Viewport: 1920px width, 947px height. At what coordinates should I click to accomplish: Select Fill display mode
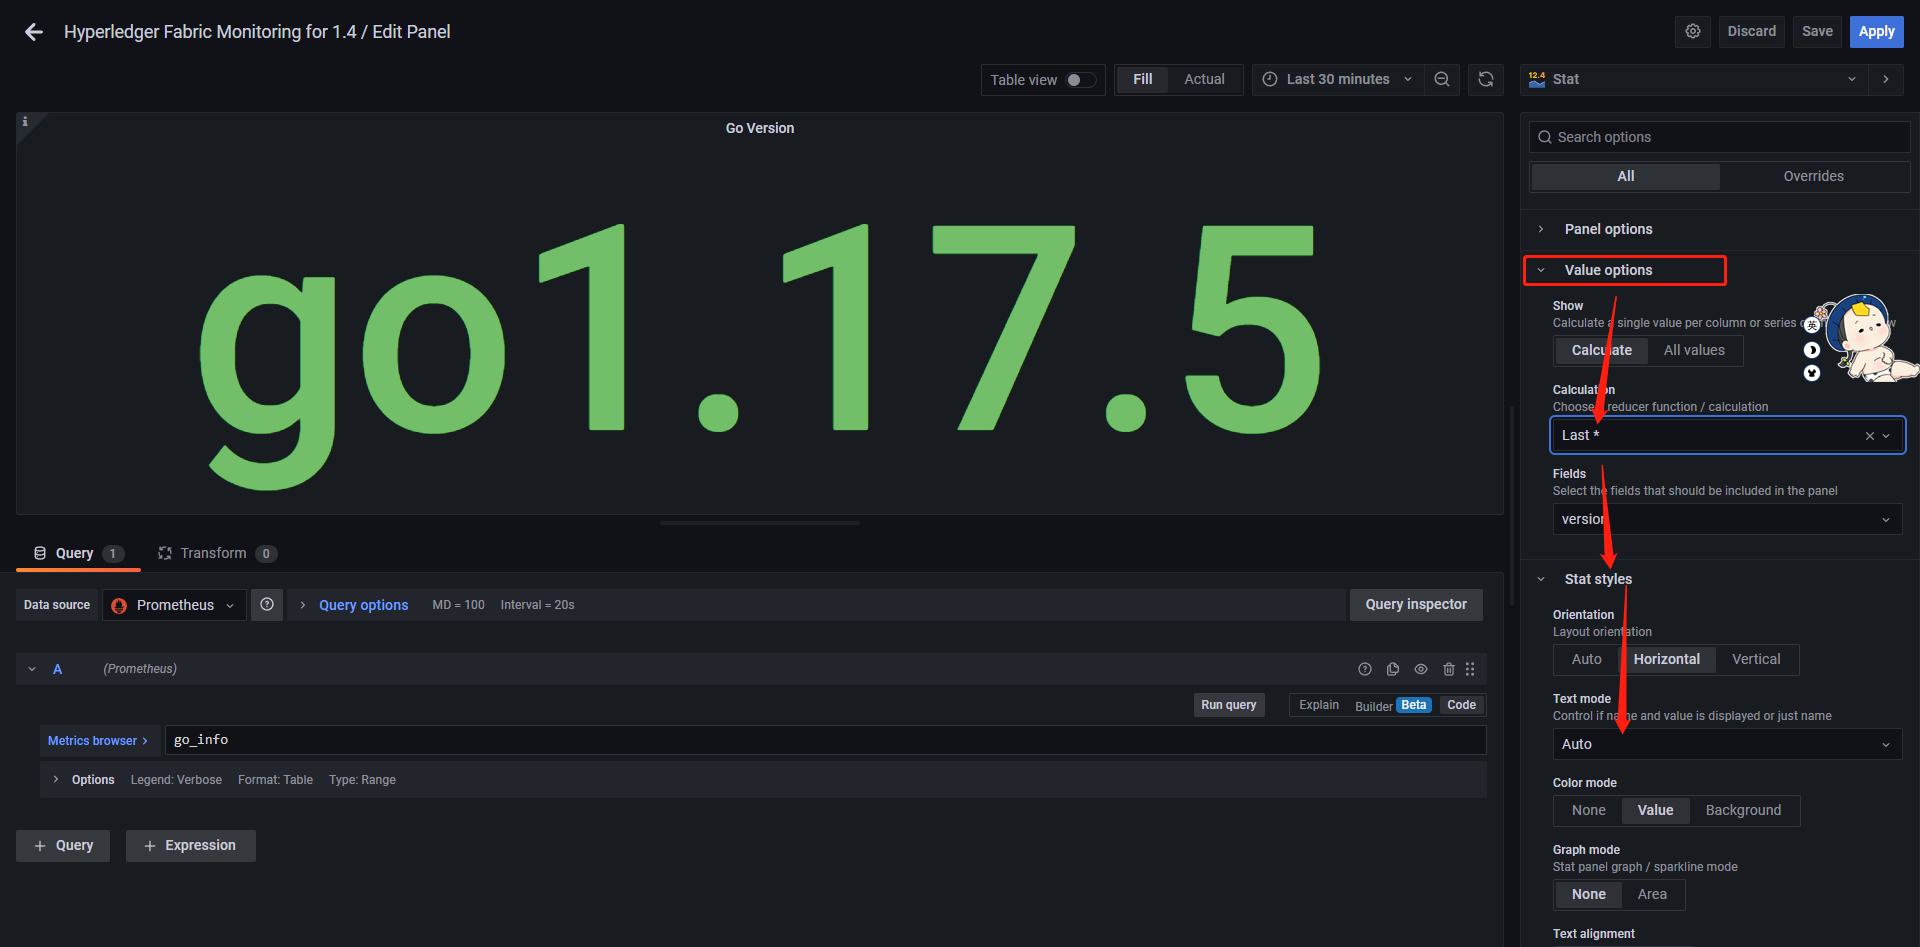[x=1142, y=80]
